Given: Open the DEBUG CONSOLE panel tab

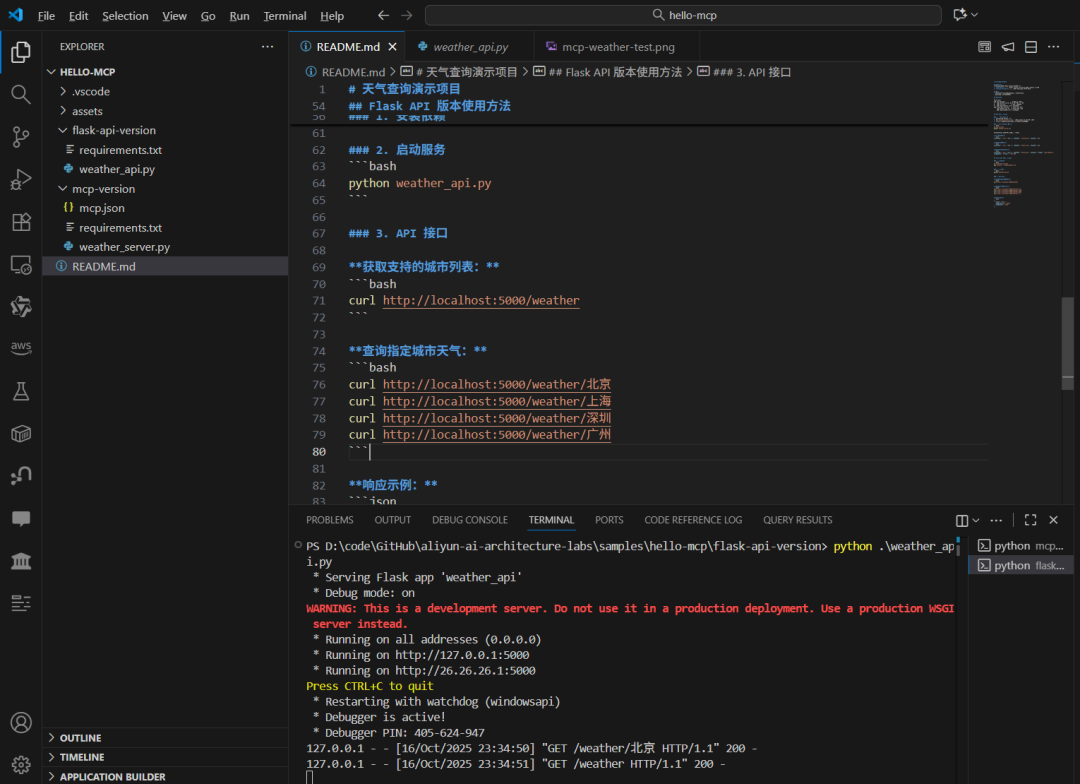Looking at the screenshot, I should coord(469,520).
